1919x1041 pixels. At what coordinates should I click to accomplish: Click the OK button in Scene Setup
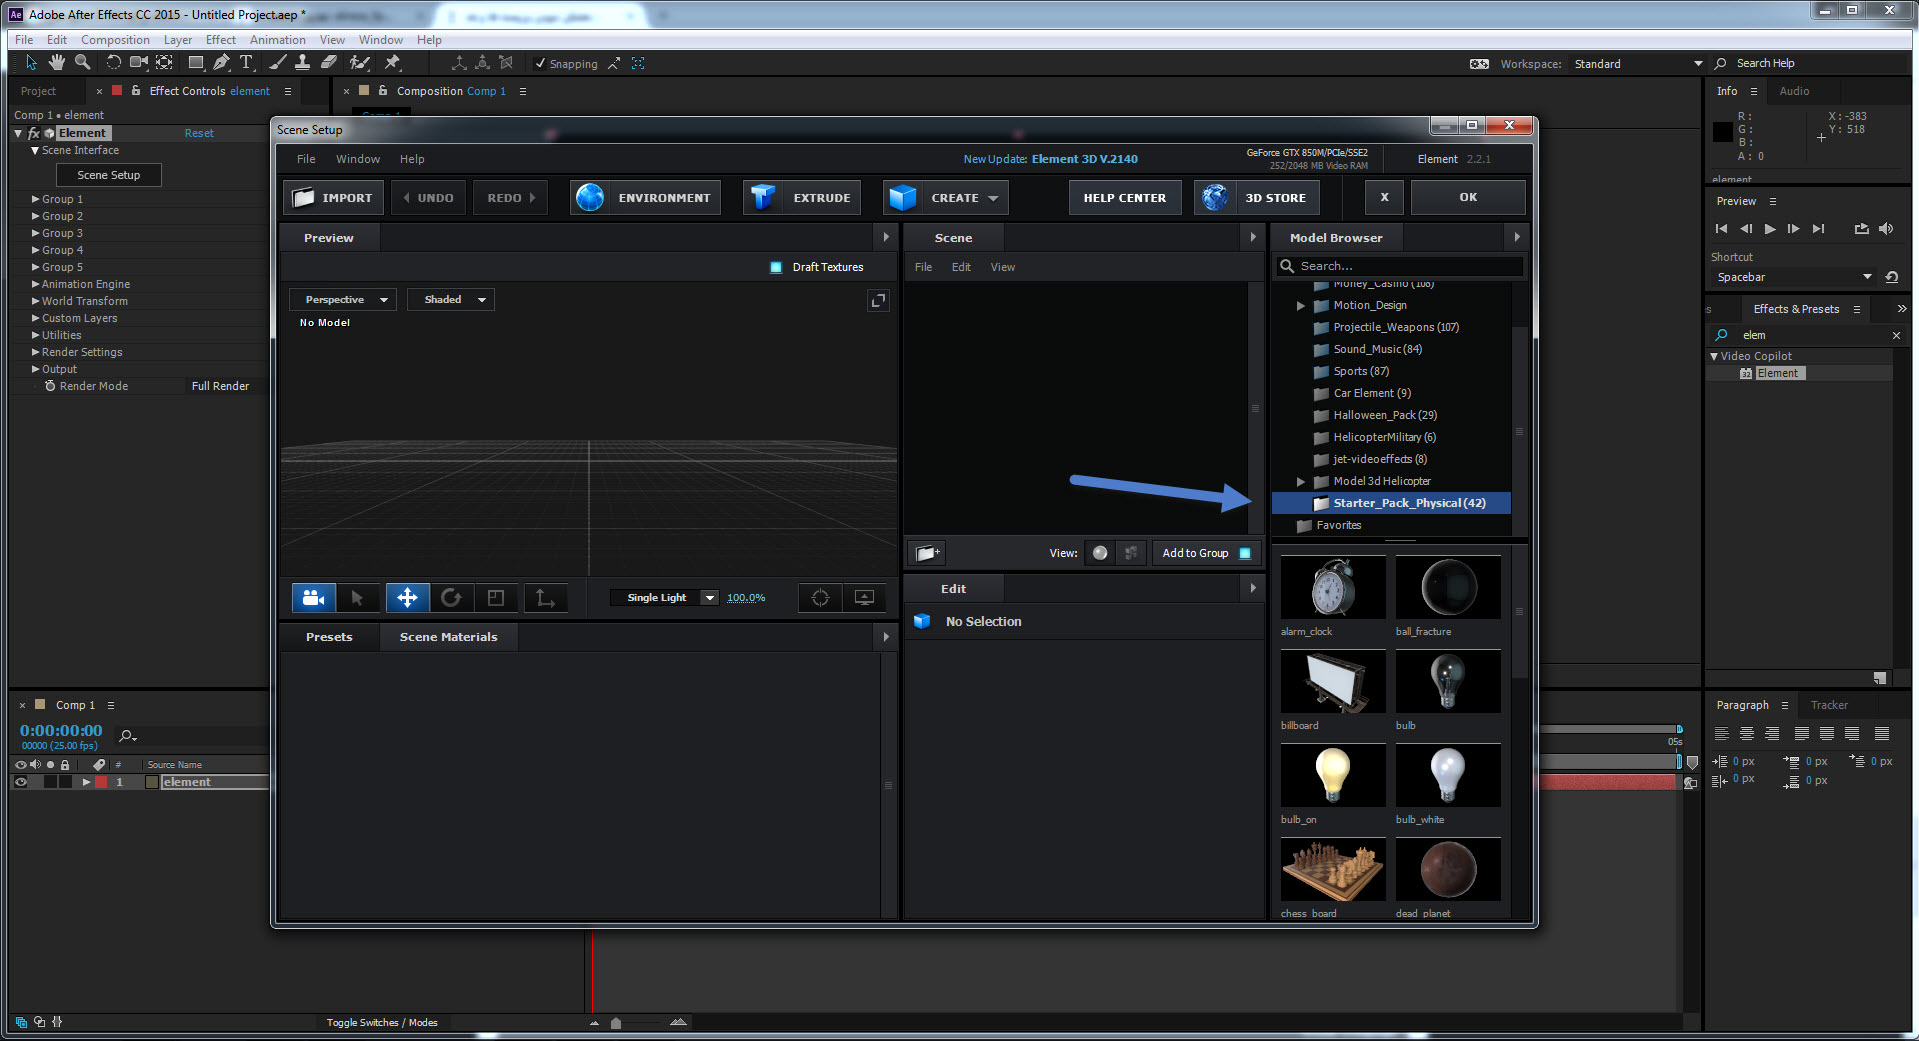click(x=1468, y=197)
